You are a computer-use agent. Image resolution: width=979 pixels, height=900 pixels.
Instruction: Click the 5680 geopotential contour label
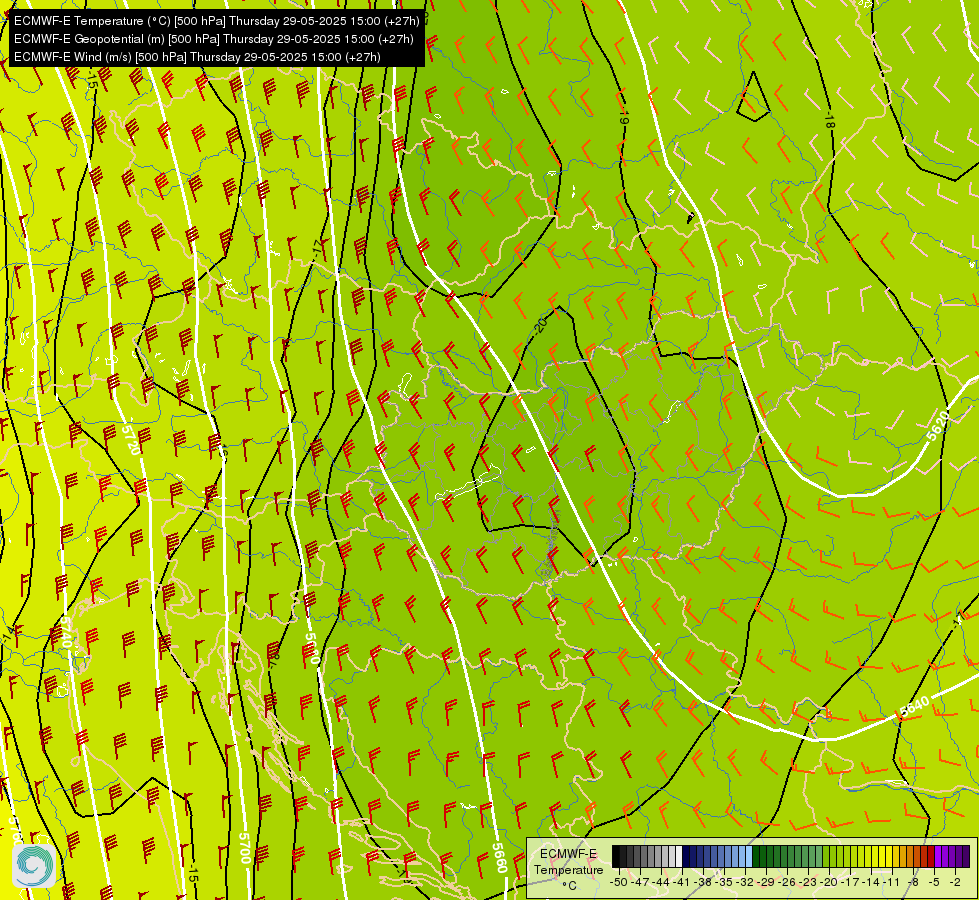(312, 650)
